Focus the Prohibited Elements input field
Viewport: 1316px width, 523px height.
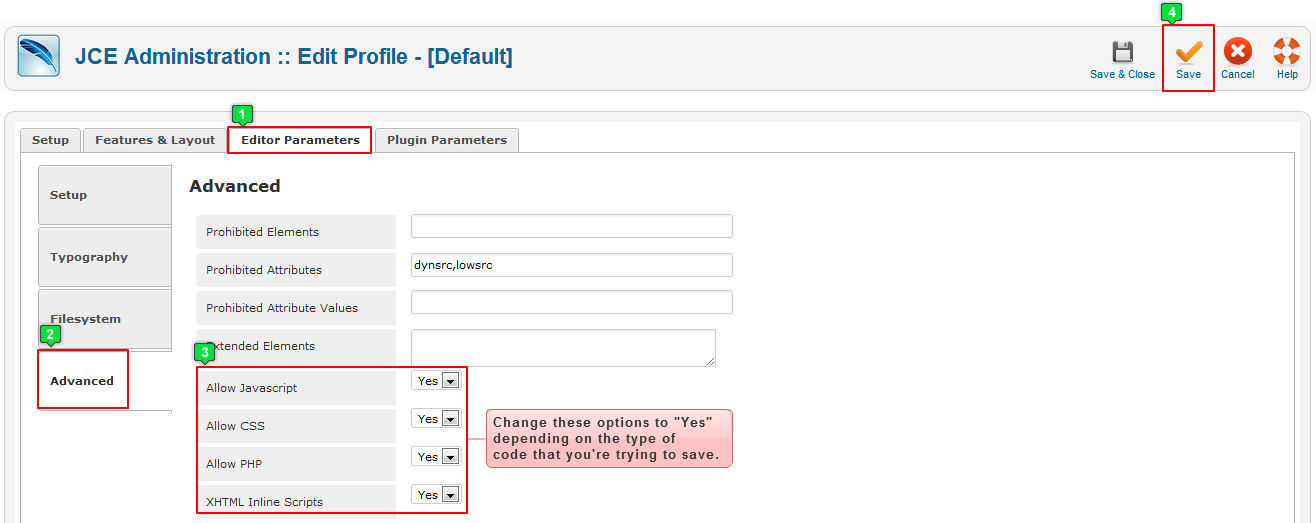point(572,226)
